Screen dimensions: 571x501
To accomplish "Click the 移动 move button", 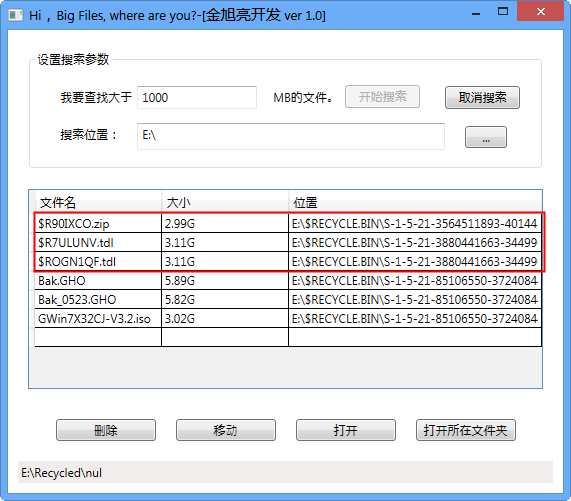I will [226, 430].
